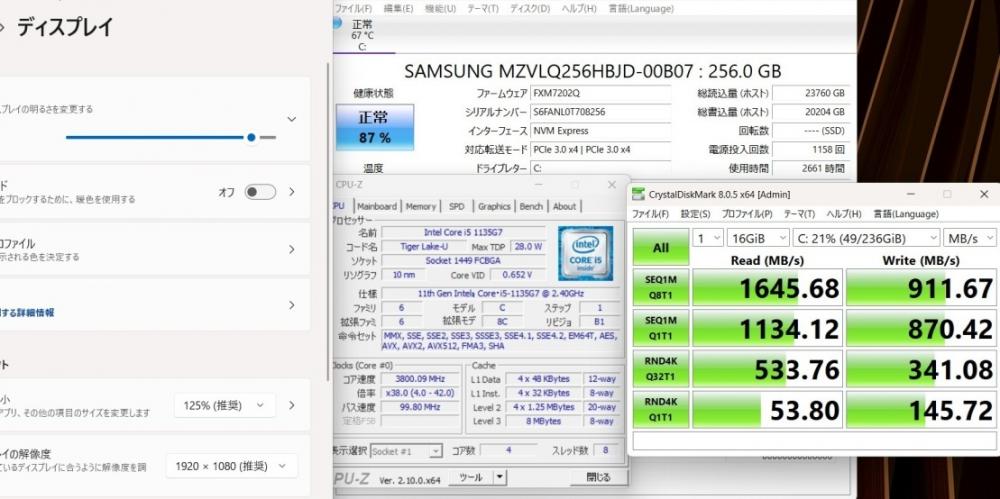
Task: Open ディスク(D) menu in CrystalDiskInfo
Action: (x=529, y=9)
